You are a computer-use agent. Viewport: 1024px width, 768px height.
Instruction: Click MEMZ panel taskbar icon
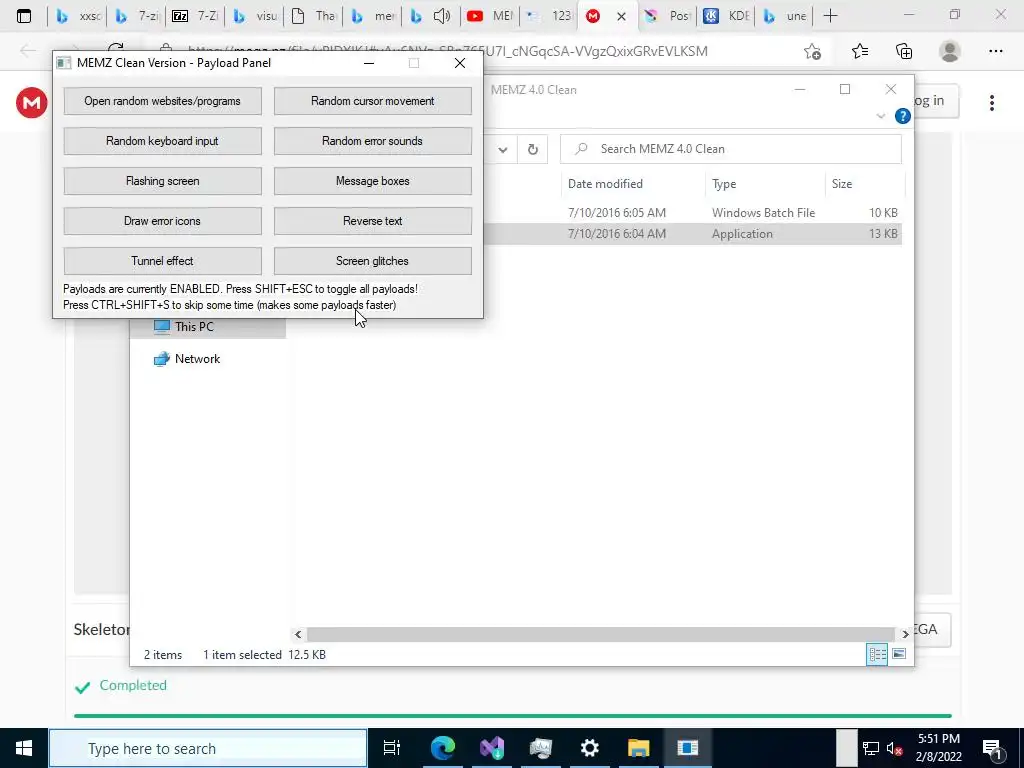pos(687,748)
